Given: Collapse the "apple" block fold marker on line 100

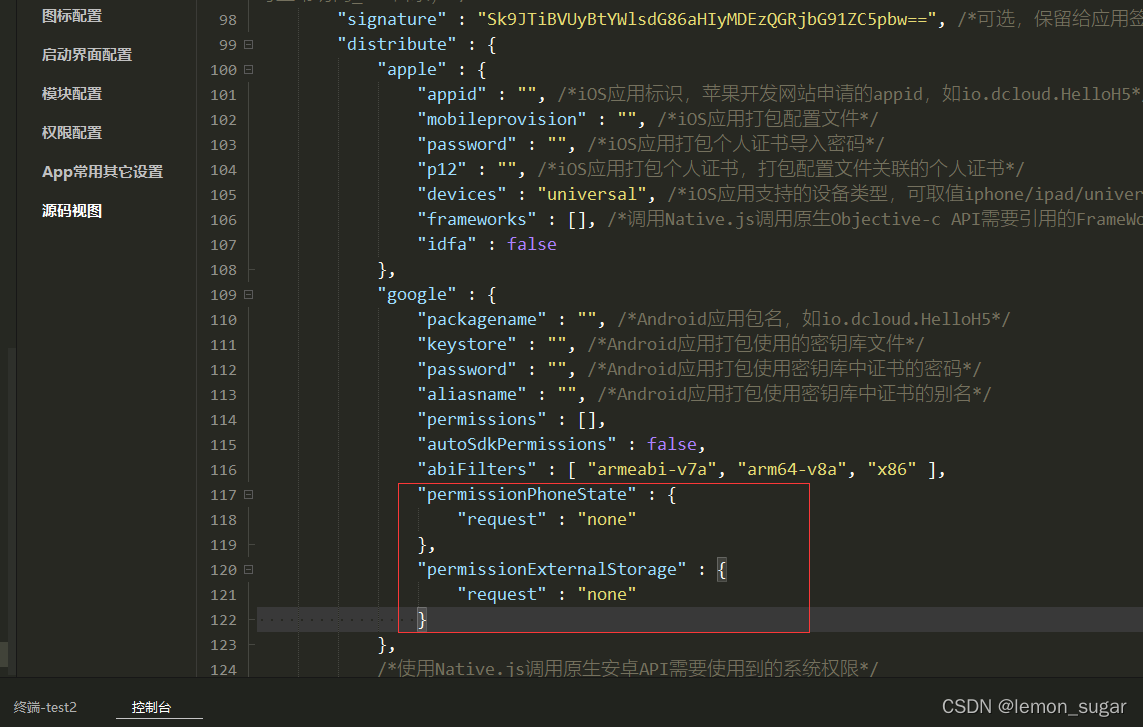Looking at the screenshot, I should [249, 69].
